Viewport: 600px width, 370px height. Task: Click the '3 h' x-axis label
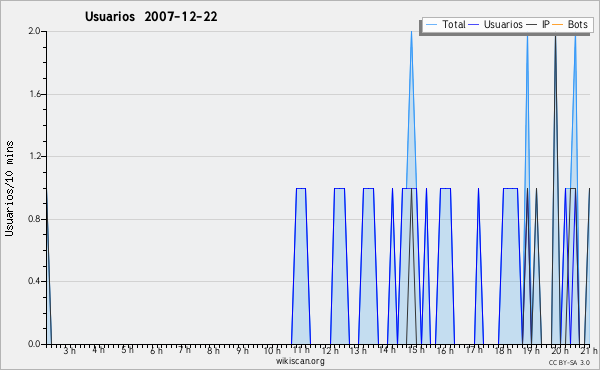coord(70,351)
